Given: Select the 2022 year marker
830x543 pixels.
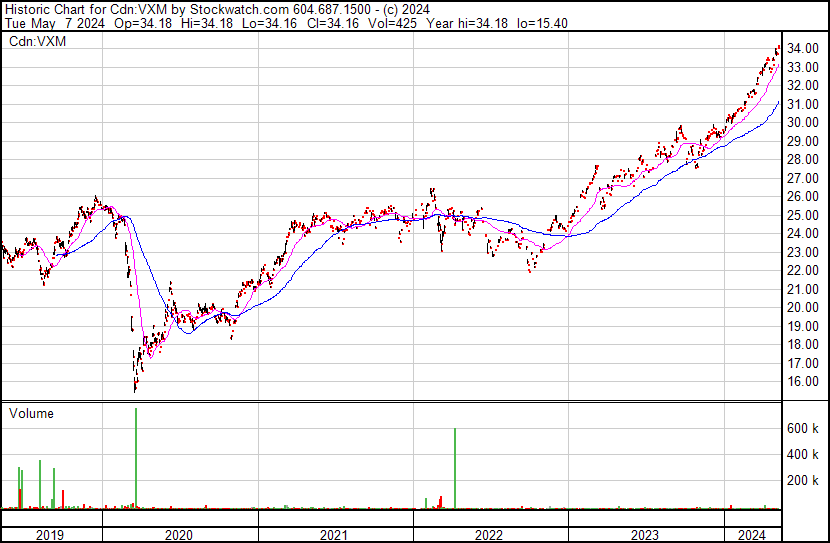Looking at the screenshot, I should pyautogui.click(x=491, y=535).
